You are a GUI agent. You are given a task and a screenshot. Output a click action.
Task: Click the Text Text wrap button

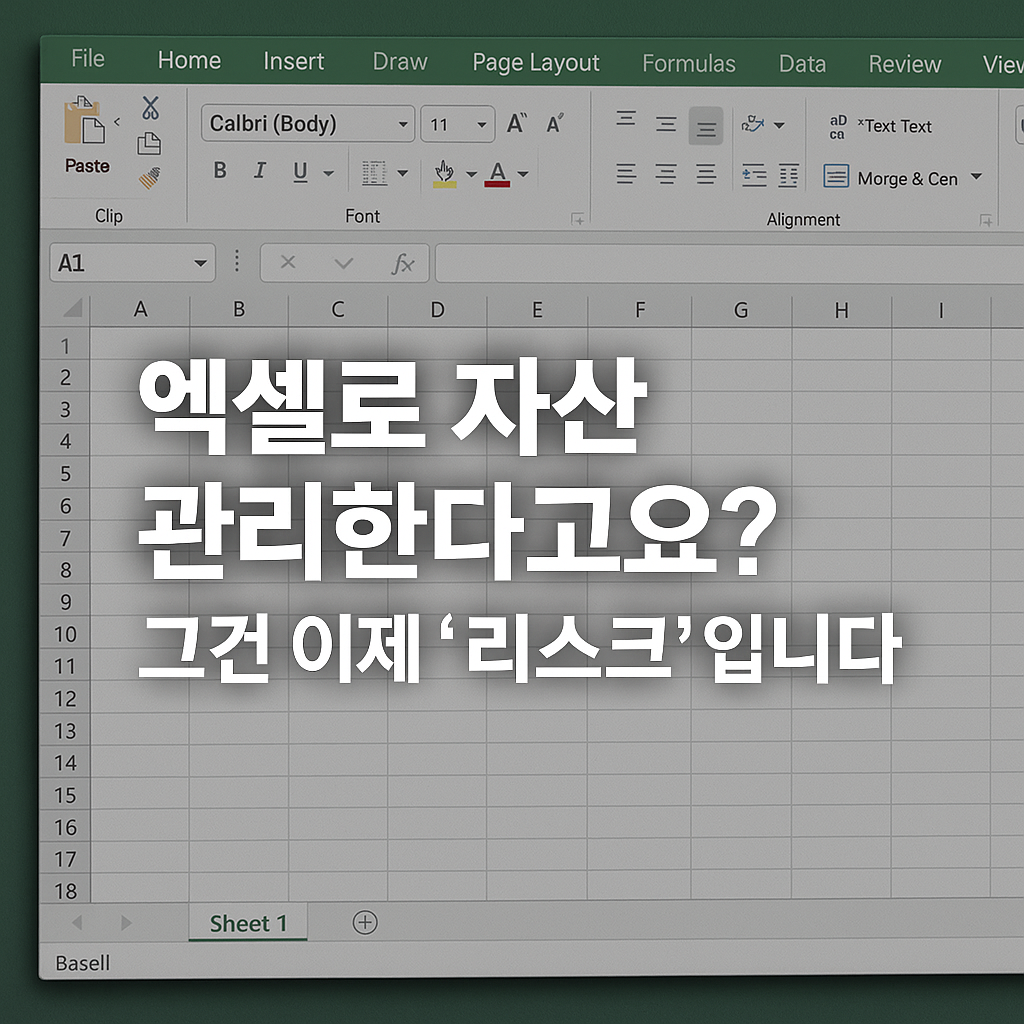click(x=880, y=127)
